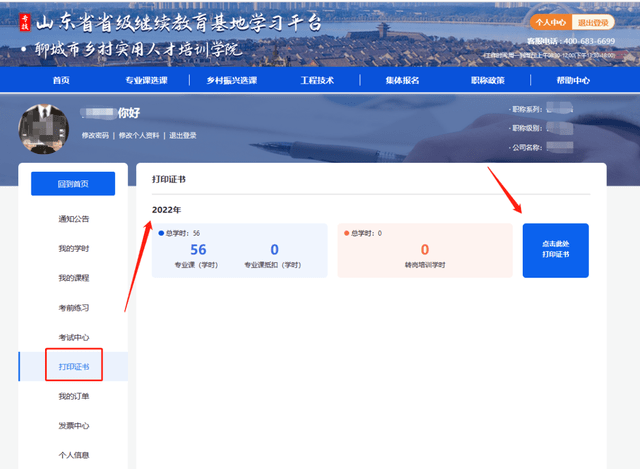
Task: Click the 打印证书 page heading
Action: (x=169, y=179)
